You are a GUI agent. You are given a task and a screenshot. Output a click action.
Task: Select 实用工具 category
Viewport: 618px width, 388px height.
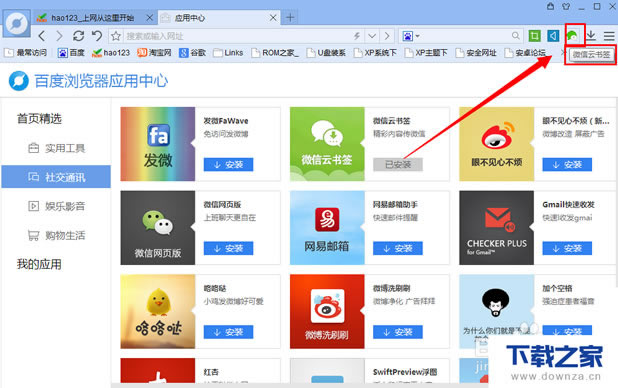(x=56, y=148)
